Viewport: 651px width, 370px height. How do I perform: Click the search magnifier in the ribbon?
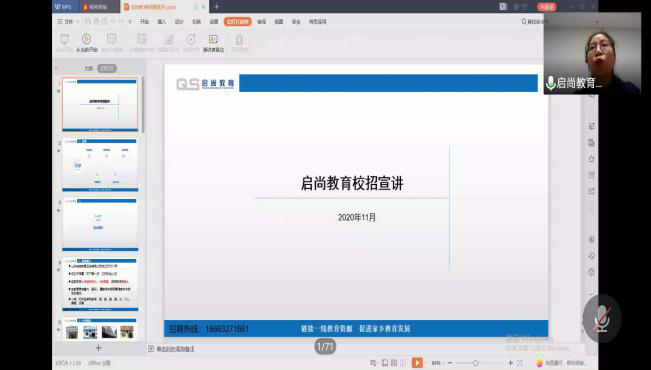(x=524, y=21)
